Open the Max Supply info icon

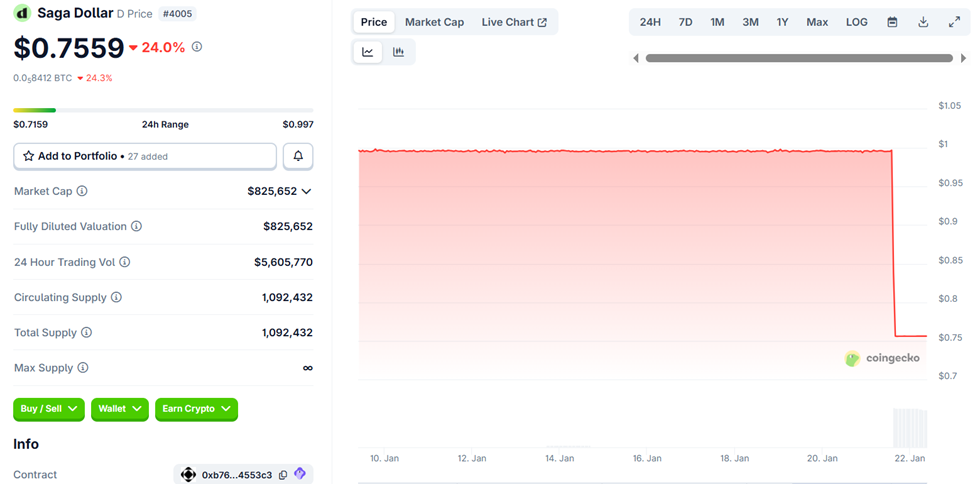83,368
